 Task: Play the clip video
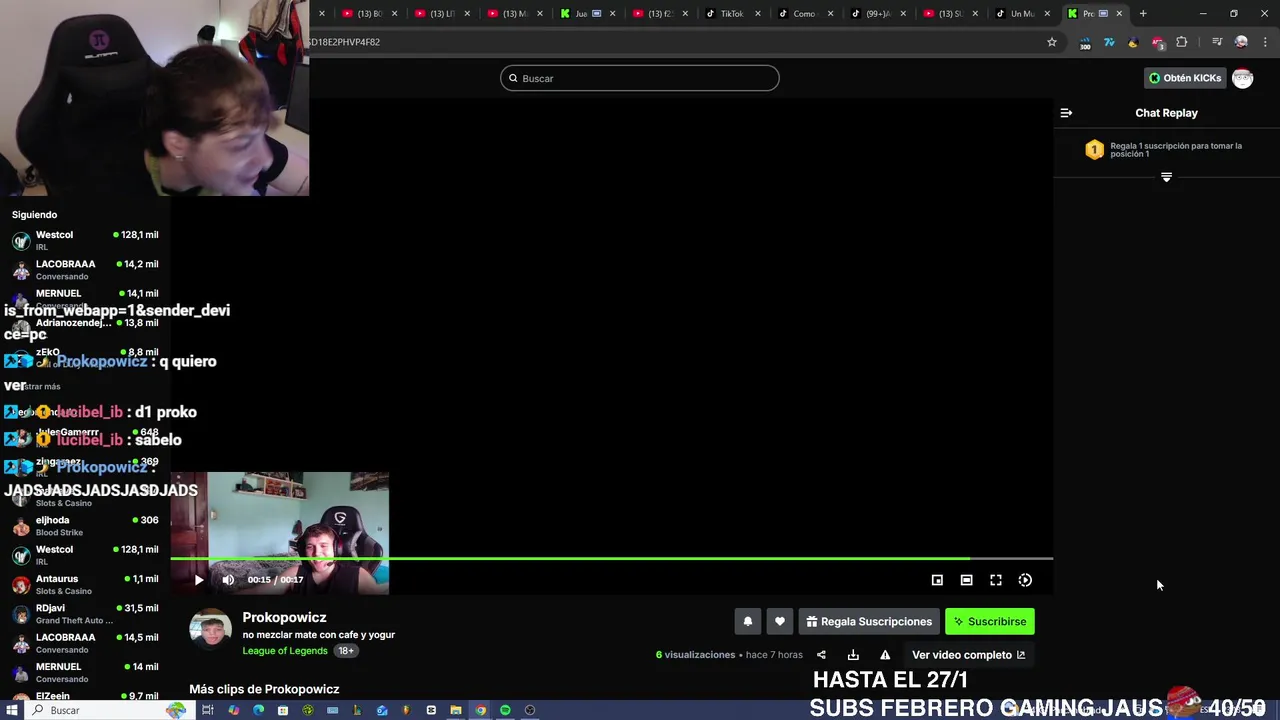(198, 580)
